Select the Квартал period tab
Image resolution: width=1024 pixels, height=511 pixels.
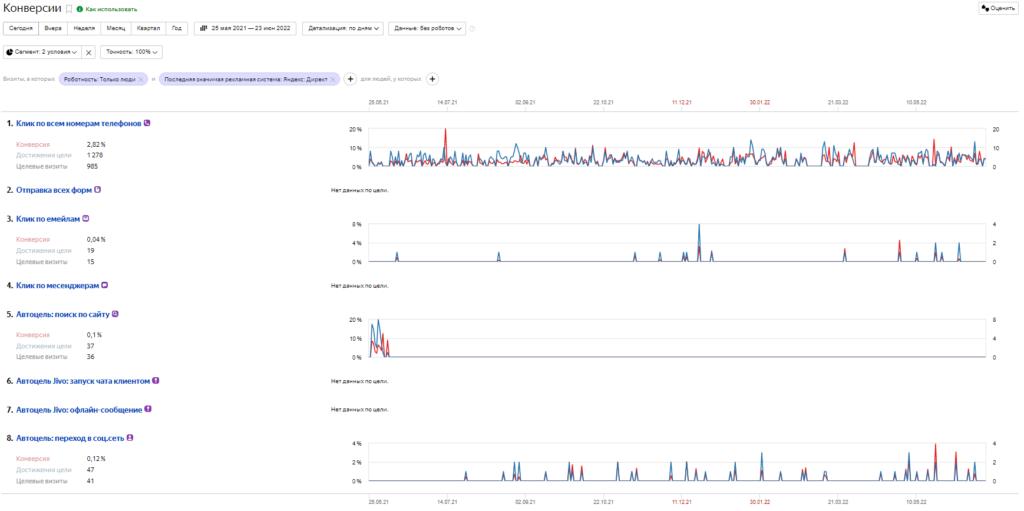pos(148,29)
